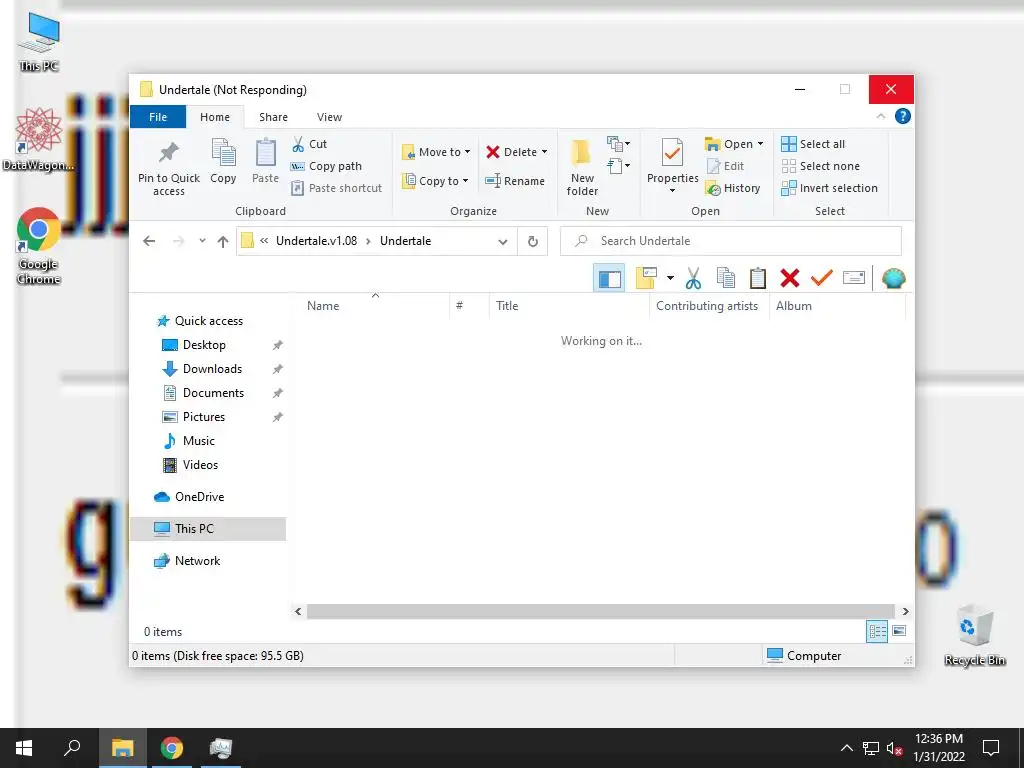1024x768 pixels.
Task: Sort by Title column header
Action: point(507,306)
